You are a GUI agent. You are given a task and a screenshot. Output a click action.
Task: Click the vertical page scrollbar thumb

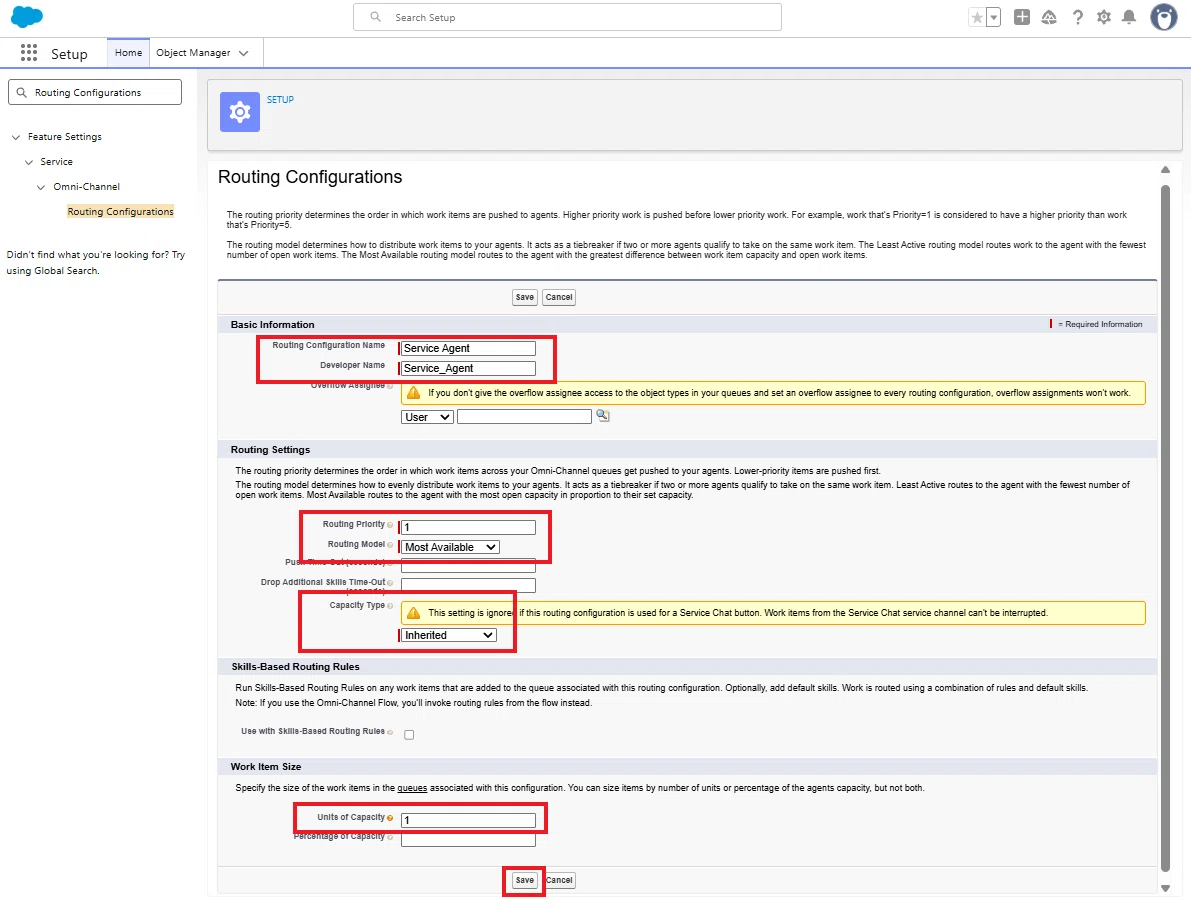pyautogui.click(x=1165, y=528)
